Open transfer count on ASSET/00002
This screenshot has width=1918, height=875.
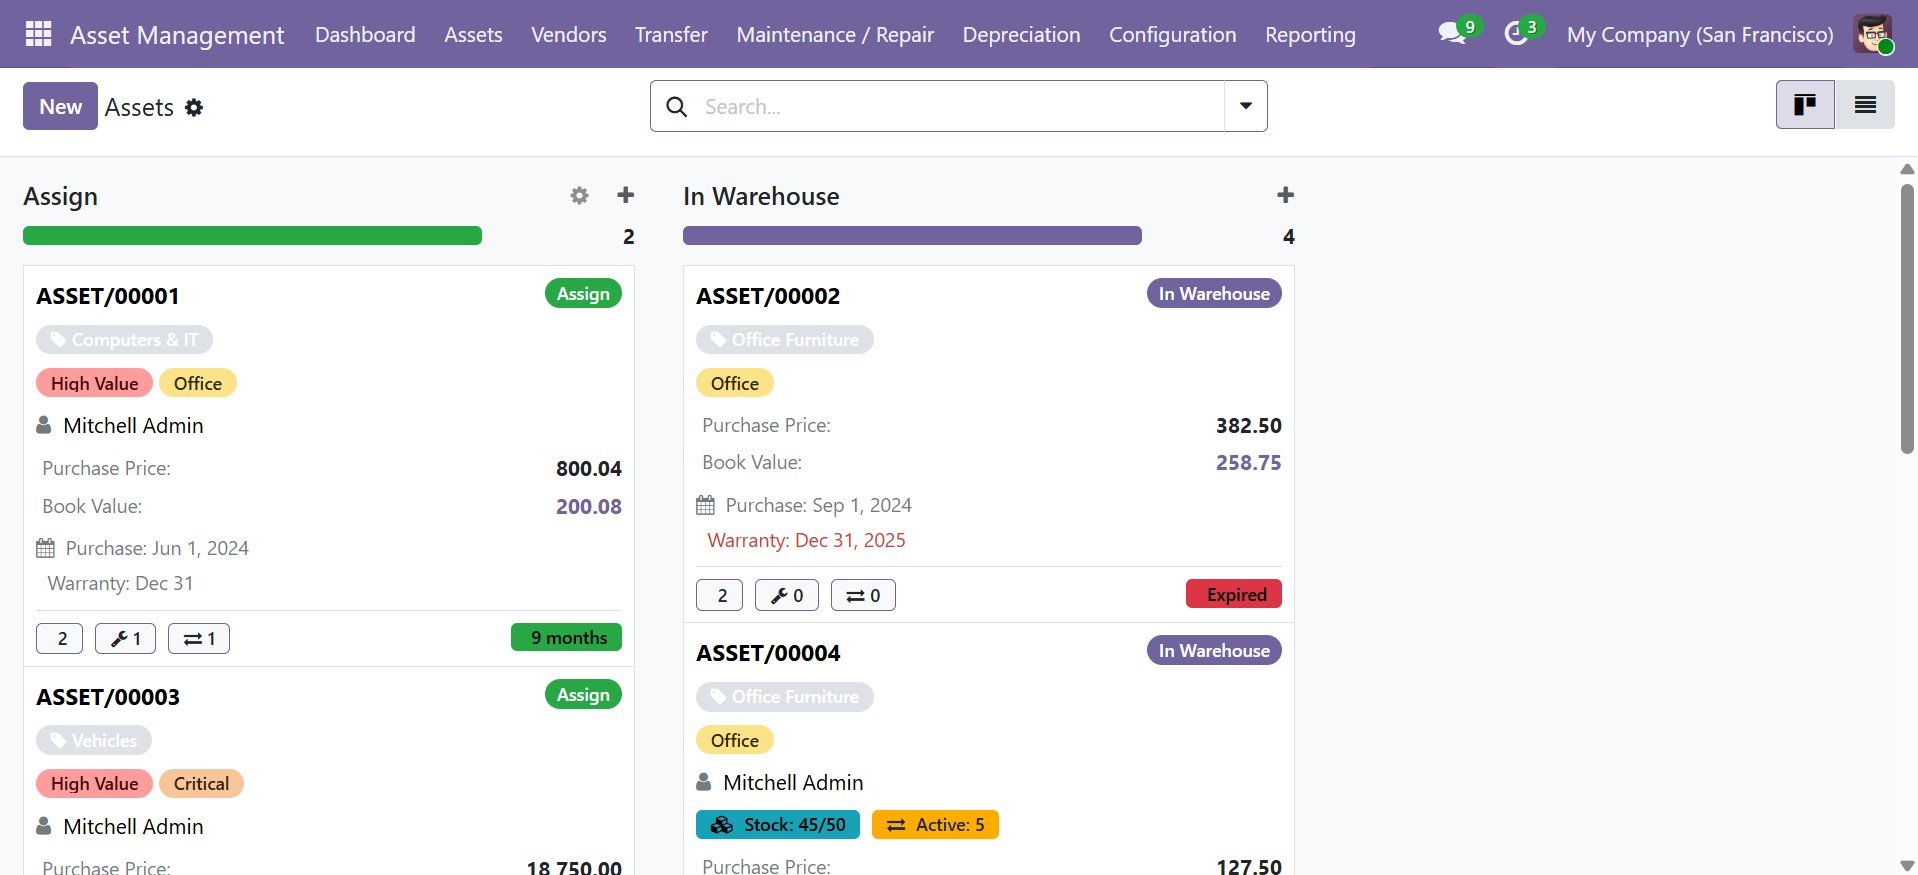click(863, 595)
